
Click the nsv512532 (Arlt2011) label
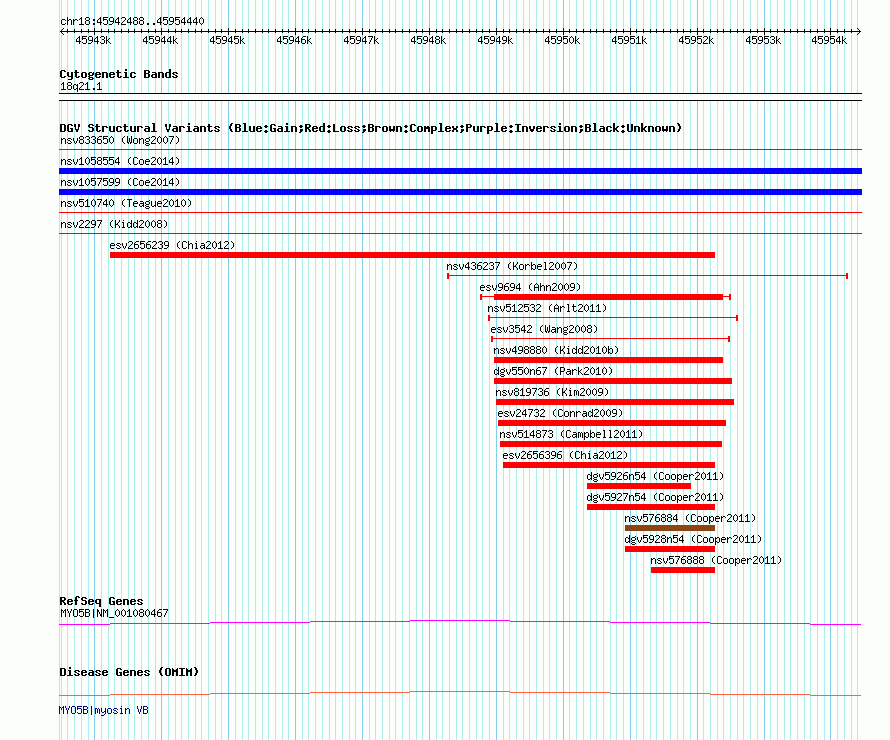click(x=547, y=308)
